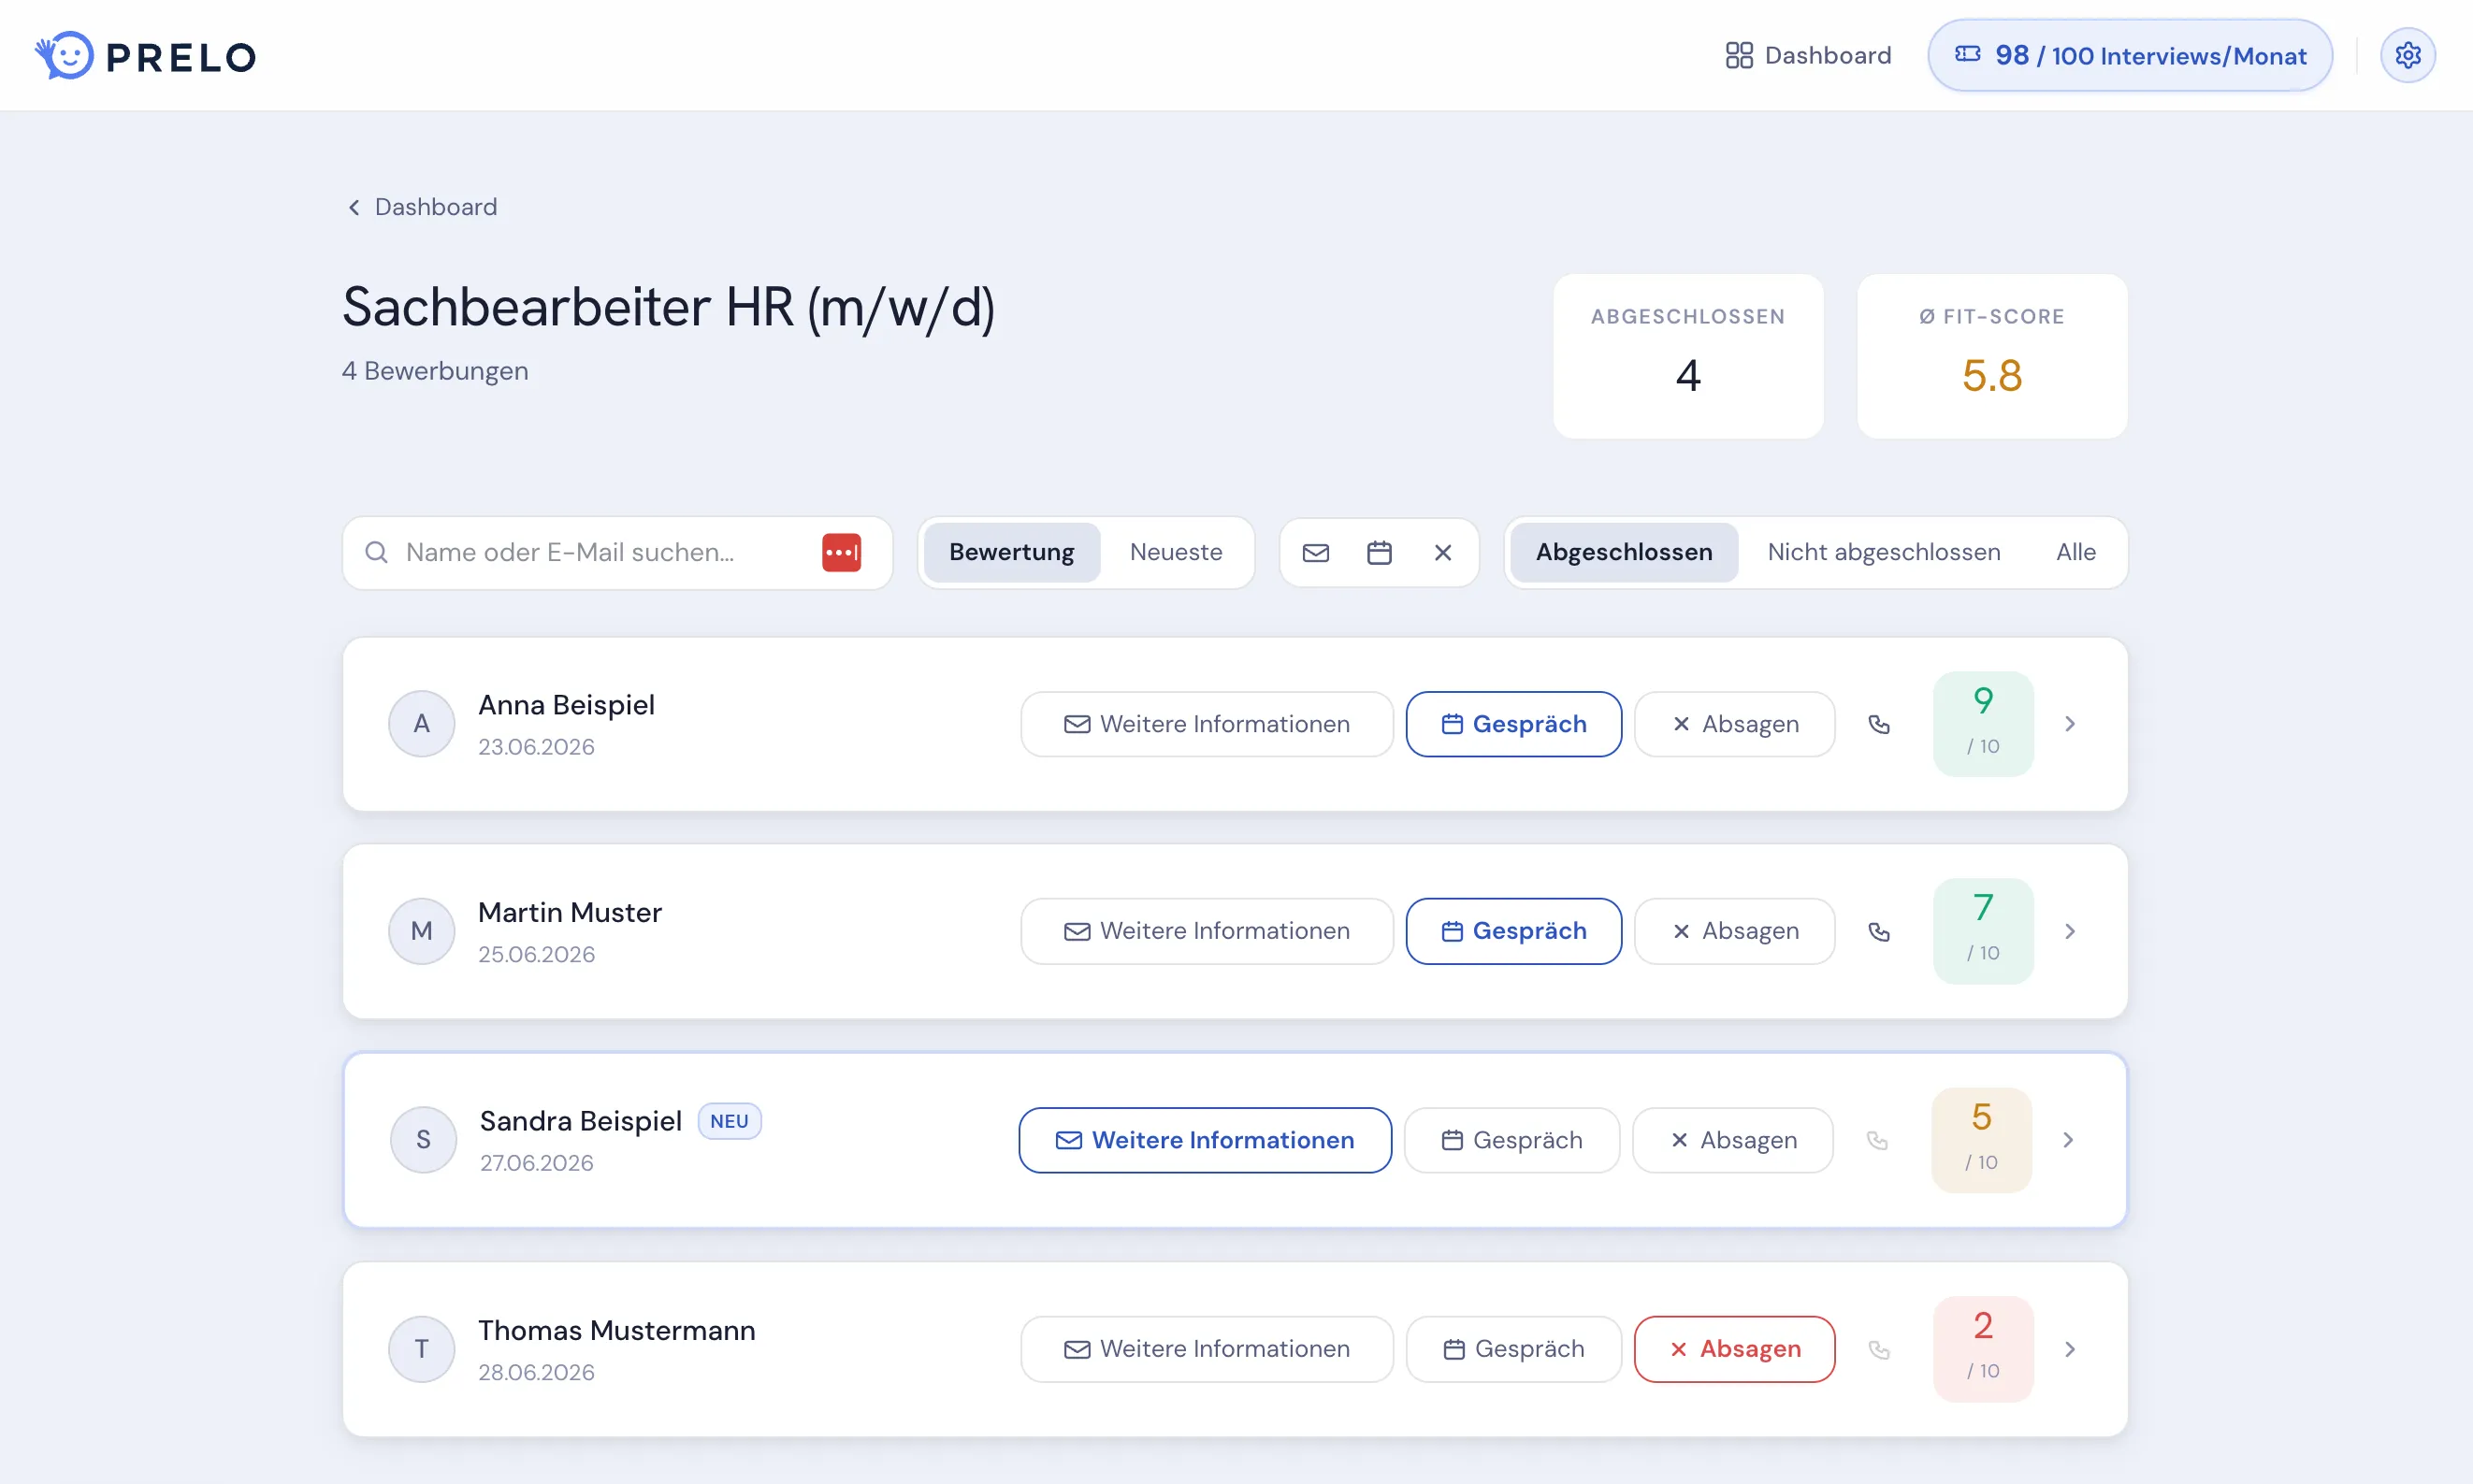Click the date 28.06.2026
The width and height of the screenshot is (2473, 1484).
[x=536, y=1372]
